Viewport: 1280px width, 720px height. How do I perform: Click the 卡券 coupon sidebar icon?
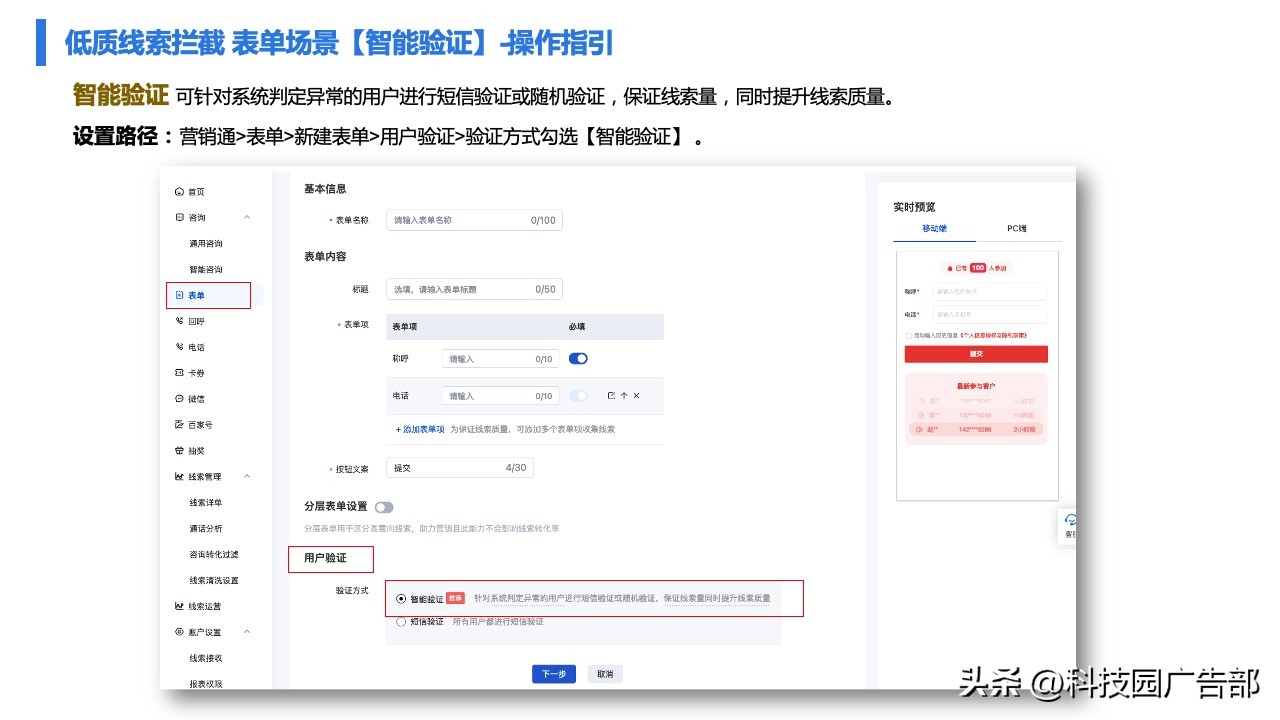click(189, 372)
